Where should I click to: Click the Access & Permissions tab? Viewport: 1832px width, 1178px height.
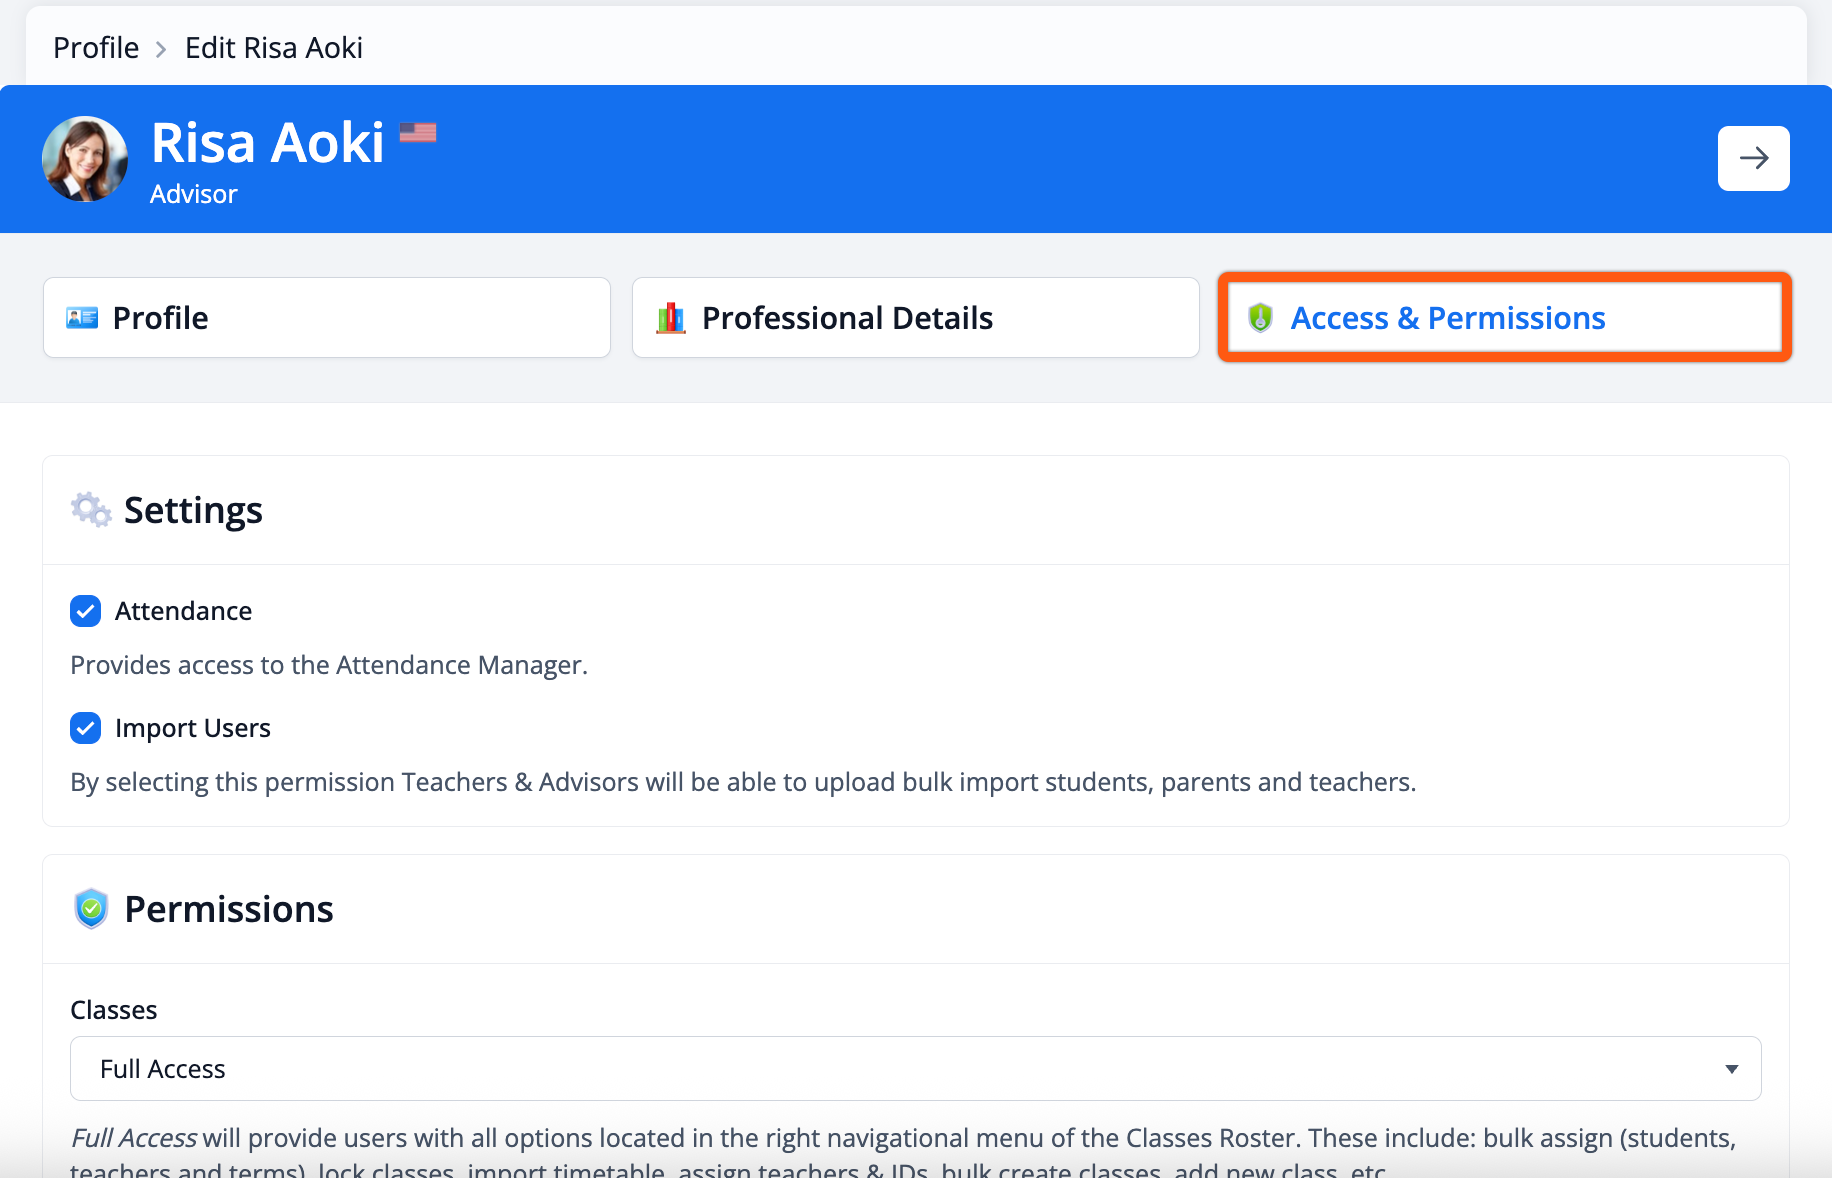point(1504,318)
